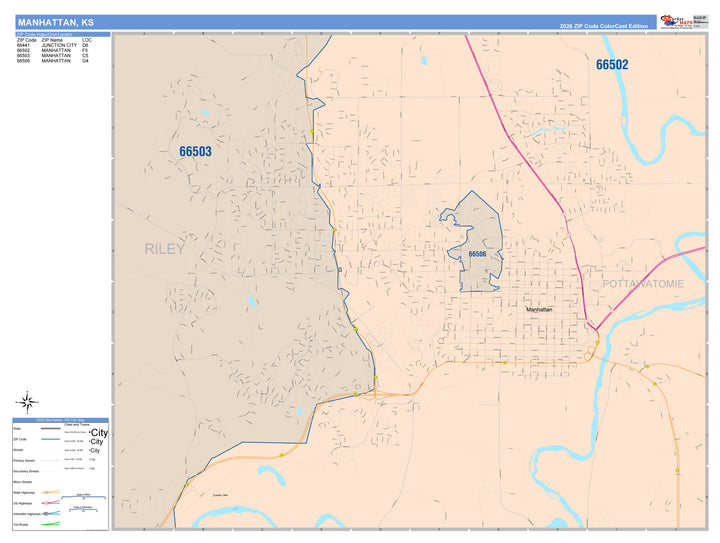Image resolution: width=720 pixels, height=543 pixels.
Task: Click the kilometers scale bar in legend
Action: tap(83, 509)
